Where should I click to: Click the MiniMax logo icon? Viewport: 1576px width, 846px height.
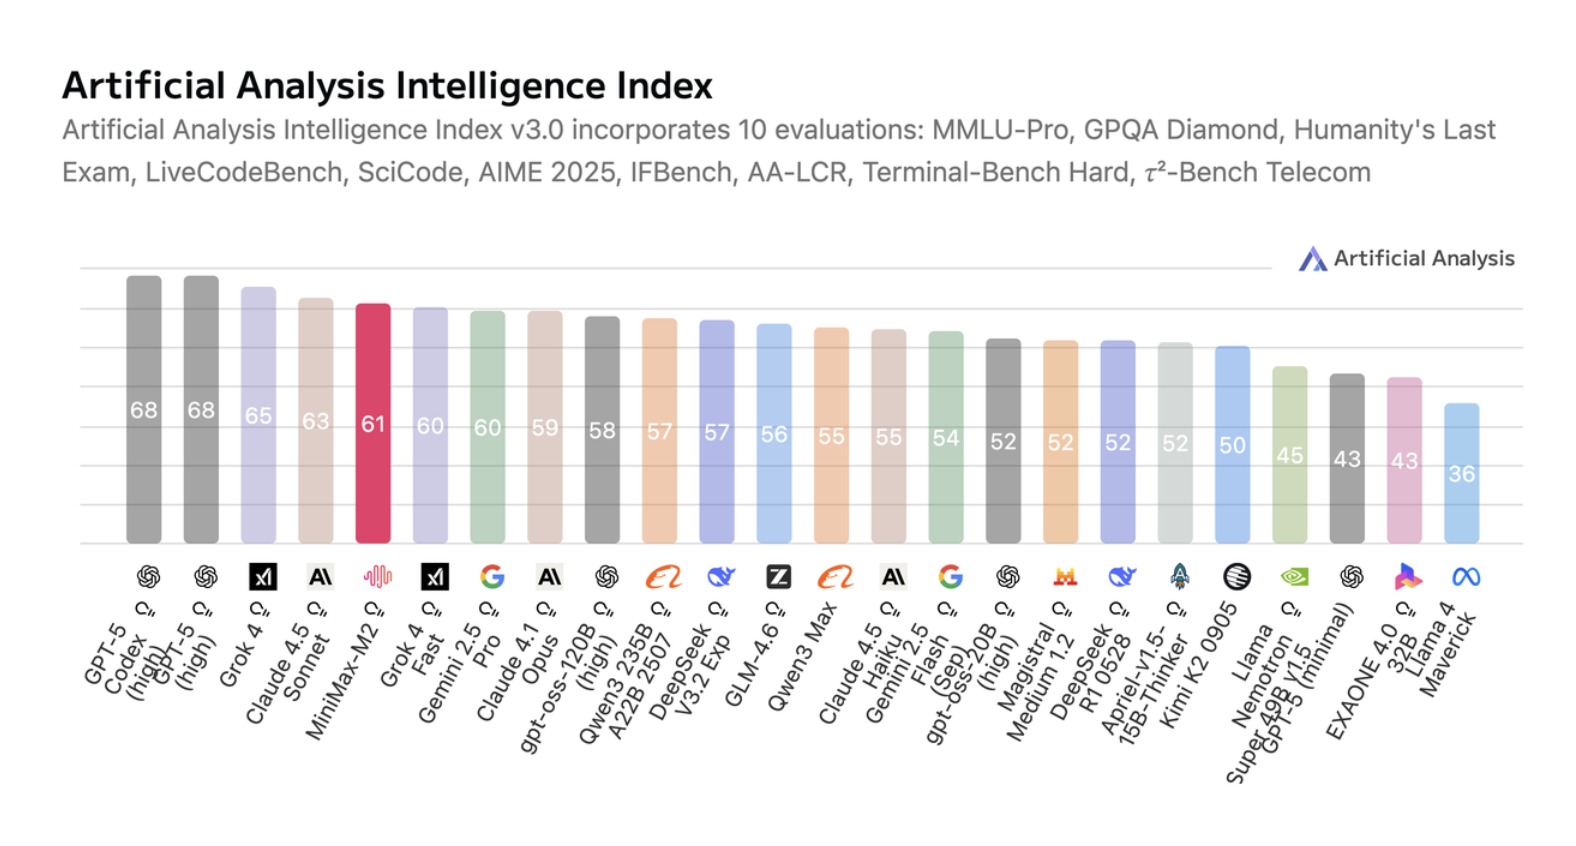point(377,577)
